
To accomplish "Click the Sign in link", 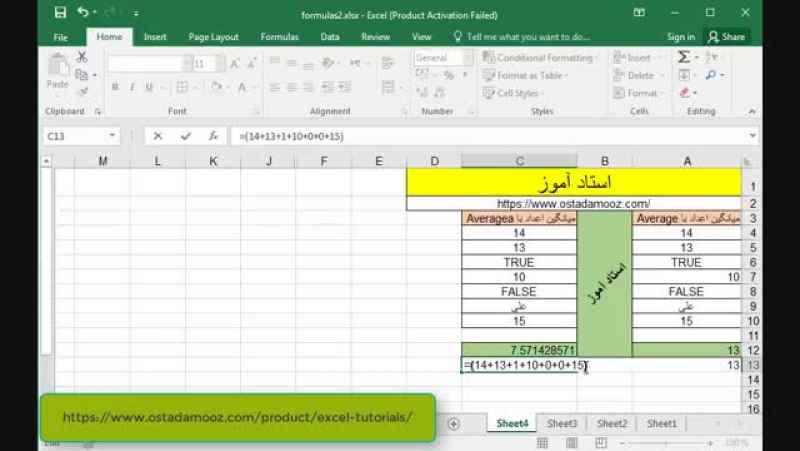I will coord(681,37).
